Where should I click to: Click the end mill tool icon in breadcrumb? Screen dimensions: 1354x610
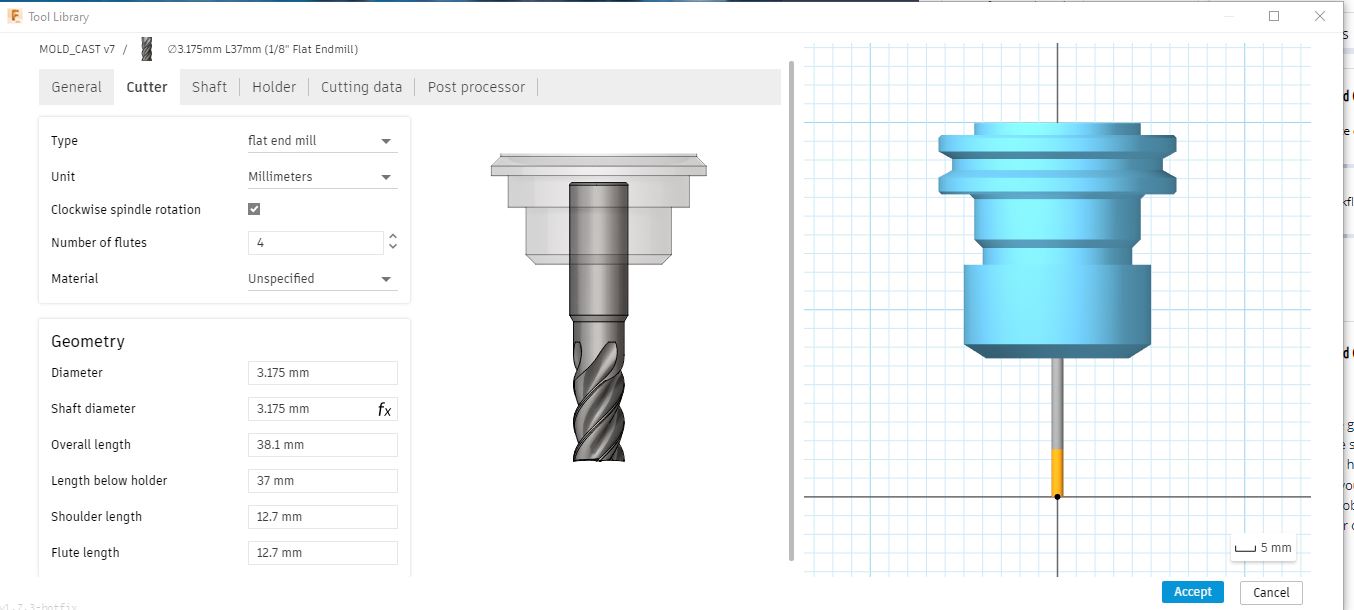point(146,49)
